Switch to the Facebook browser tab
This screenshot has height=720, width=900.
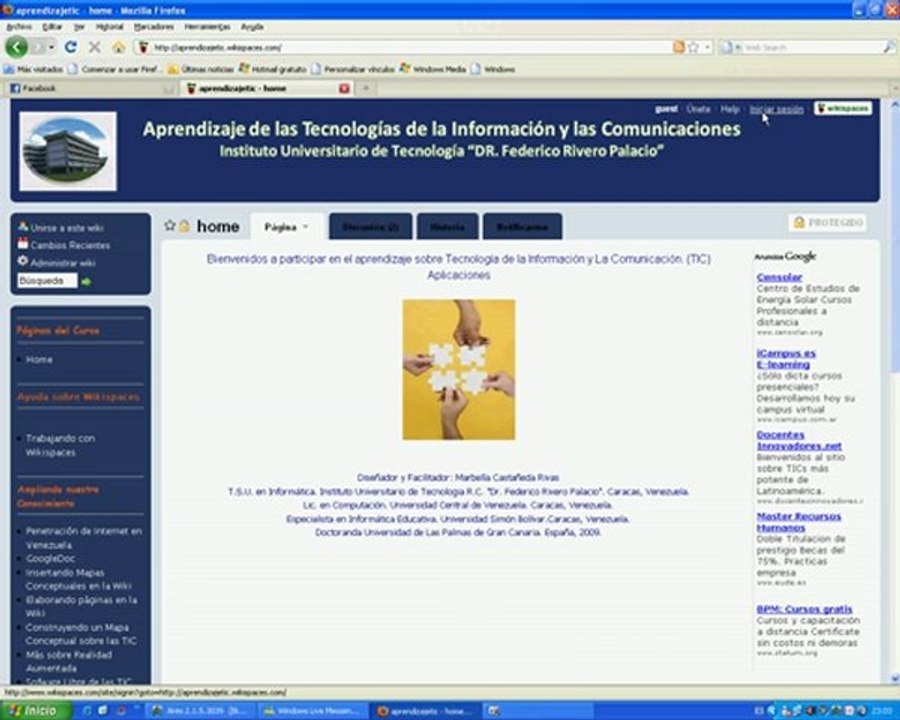[x=85, y=88]
